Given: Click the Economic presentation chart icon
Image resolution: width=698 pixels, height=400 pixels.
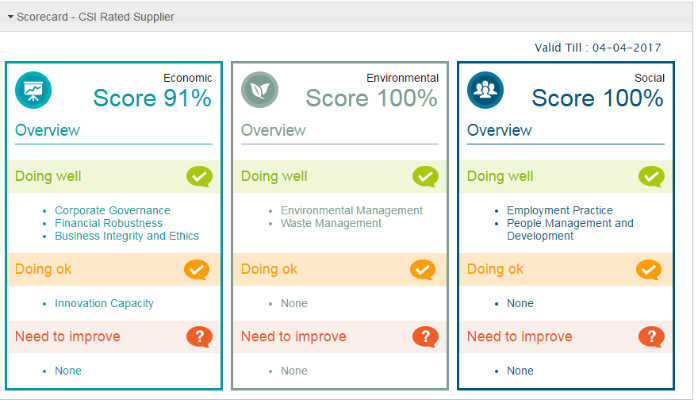Looking at the screenshot, I should [33, 91].
